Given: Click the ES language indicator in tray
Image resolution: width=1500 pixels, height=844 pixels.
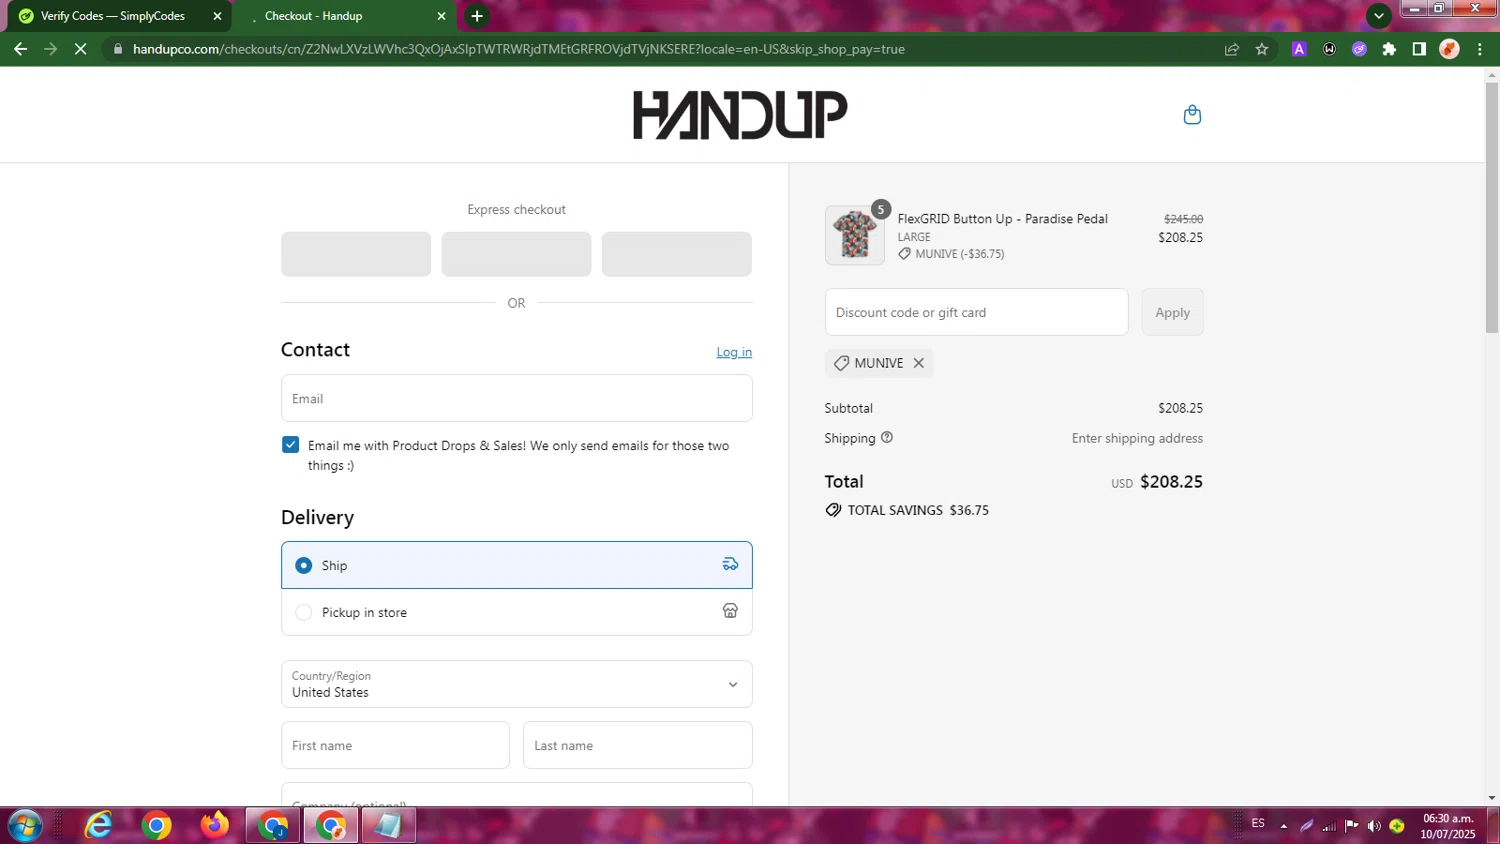Looking at the screenshot, I should [1258, 823].
